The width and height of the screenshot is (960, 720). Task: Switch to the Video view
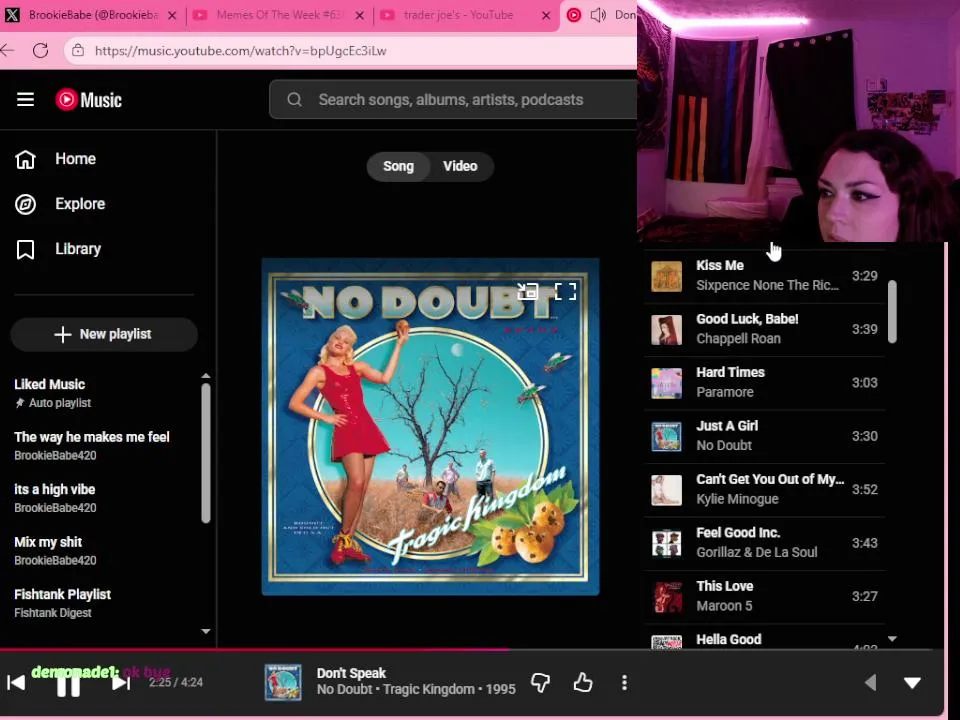(x=460, y=167)
